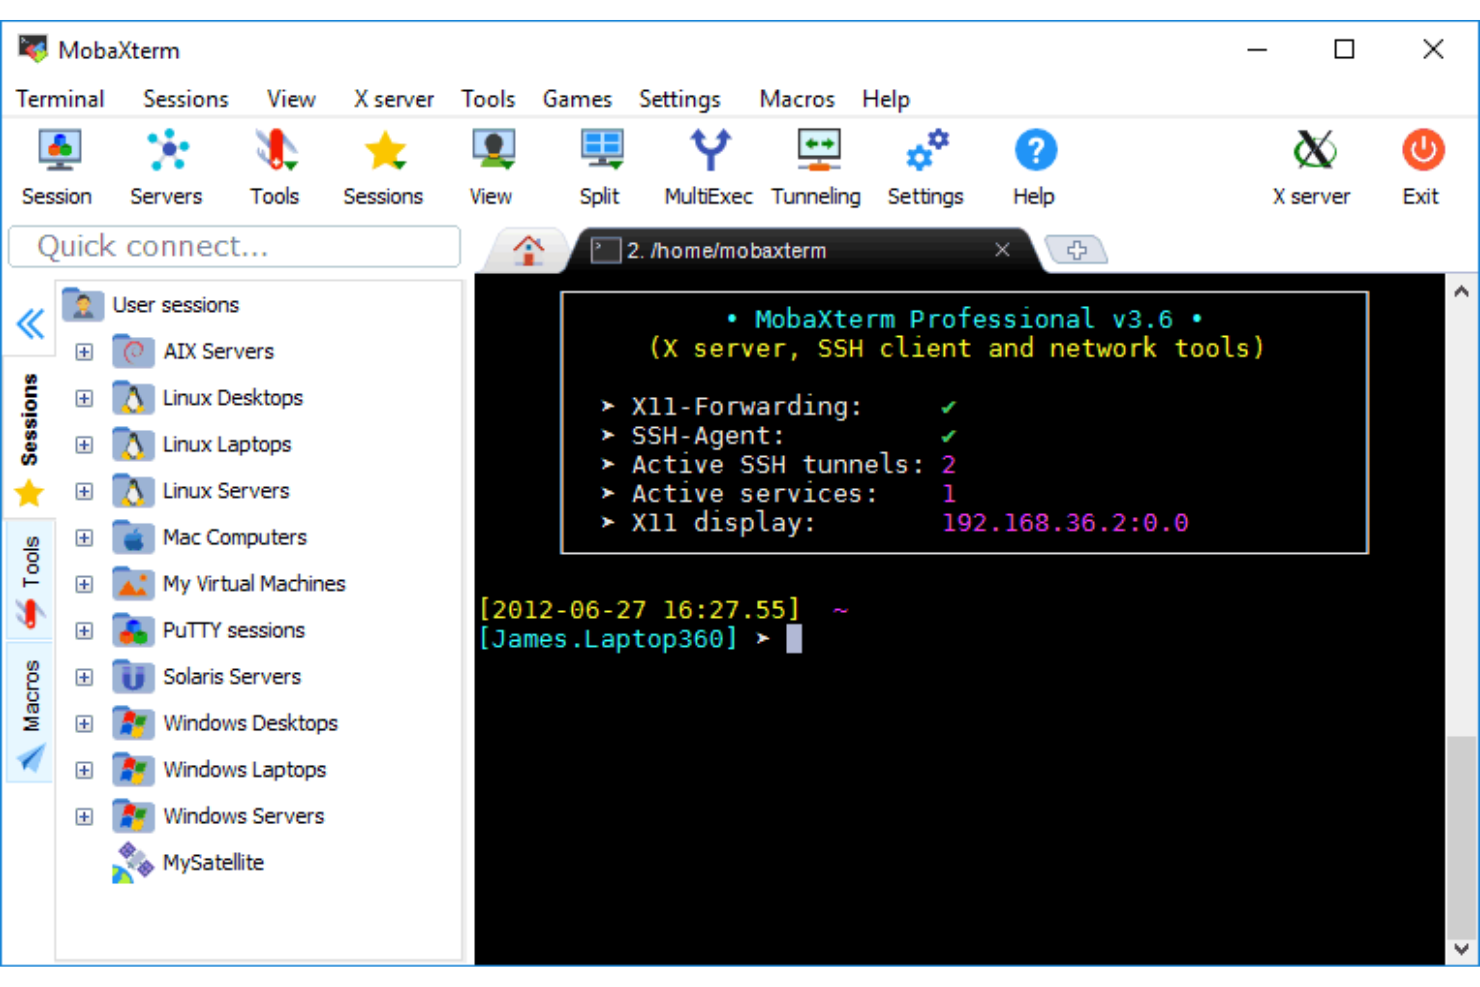Open the MultiExec mode icon
This screenshot has width=1480, height=987.
(x=708, y=165)
